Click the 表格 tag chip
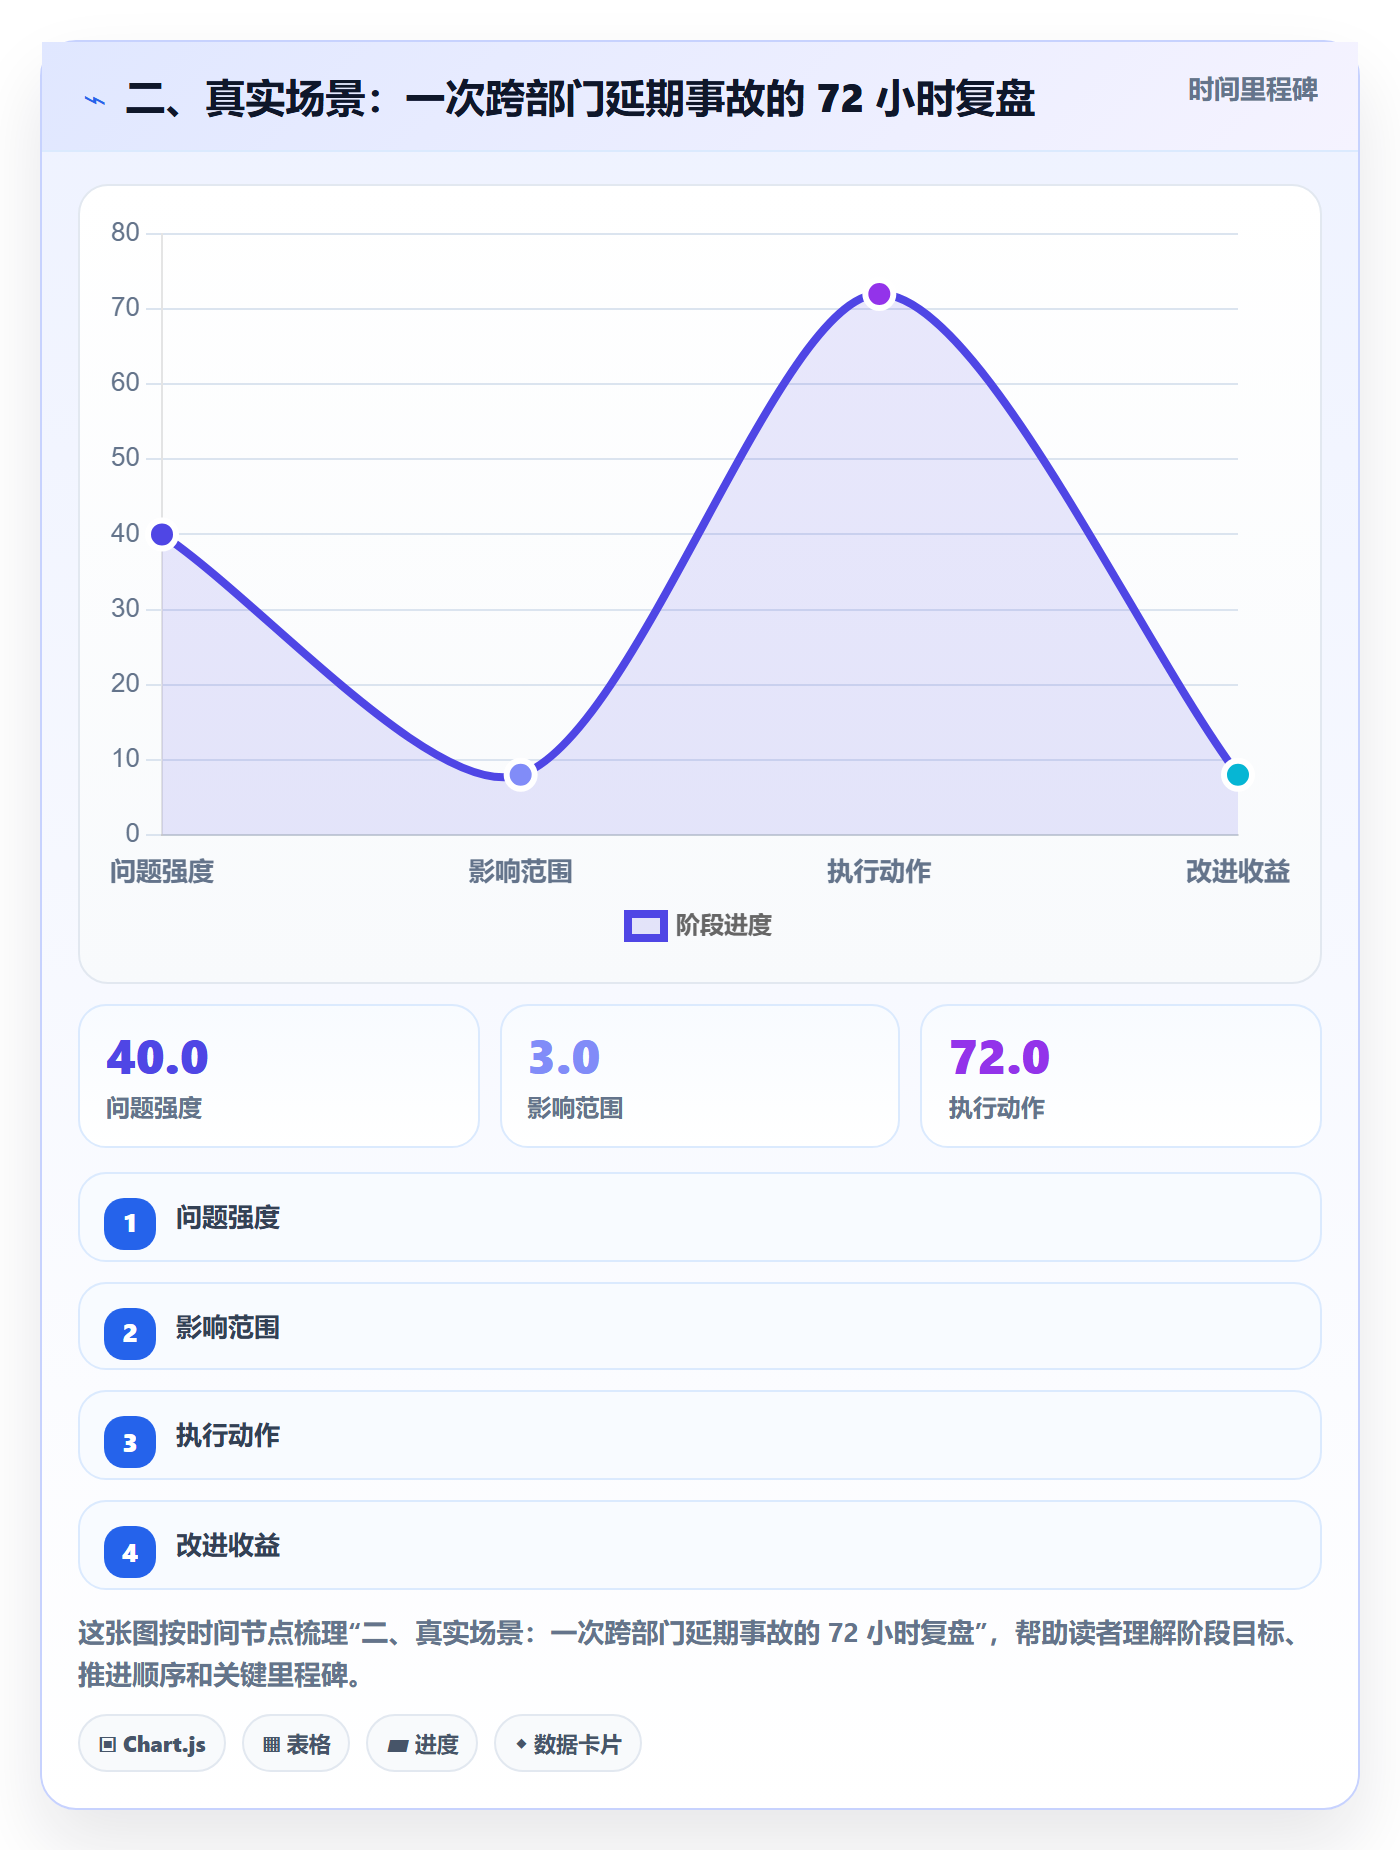 [x=296, y=1743]
